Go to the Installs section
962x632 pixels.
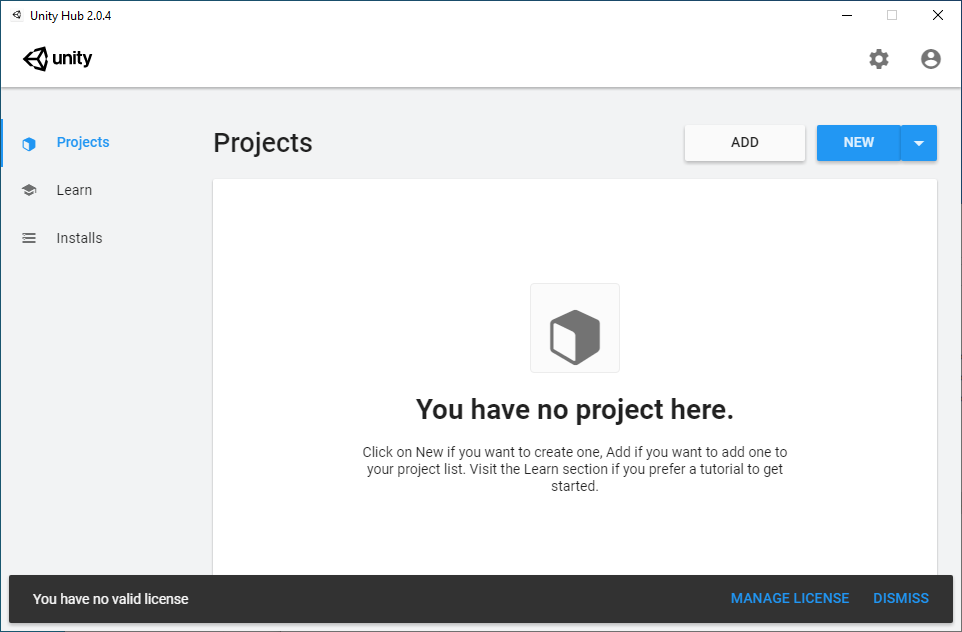point(79,238)
